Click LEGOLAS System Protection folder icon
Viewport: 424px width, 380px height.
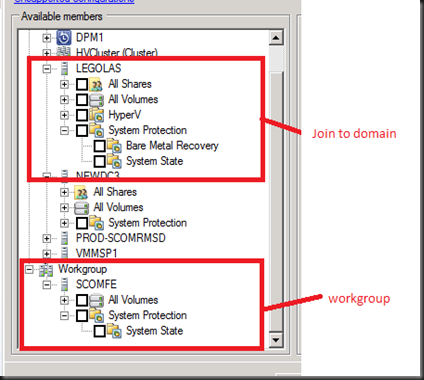pyautogui.click(x=96, y=130)
